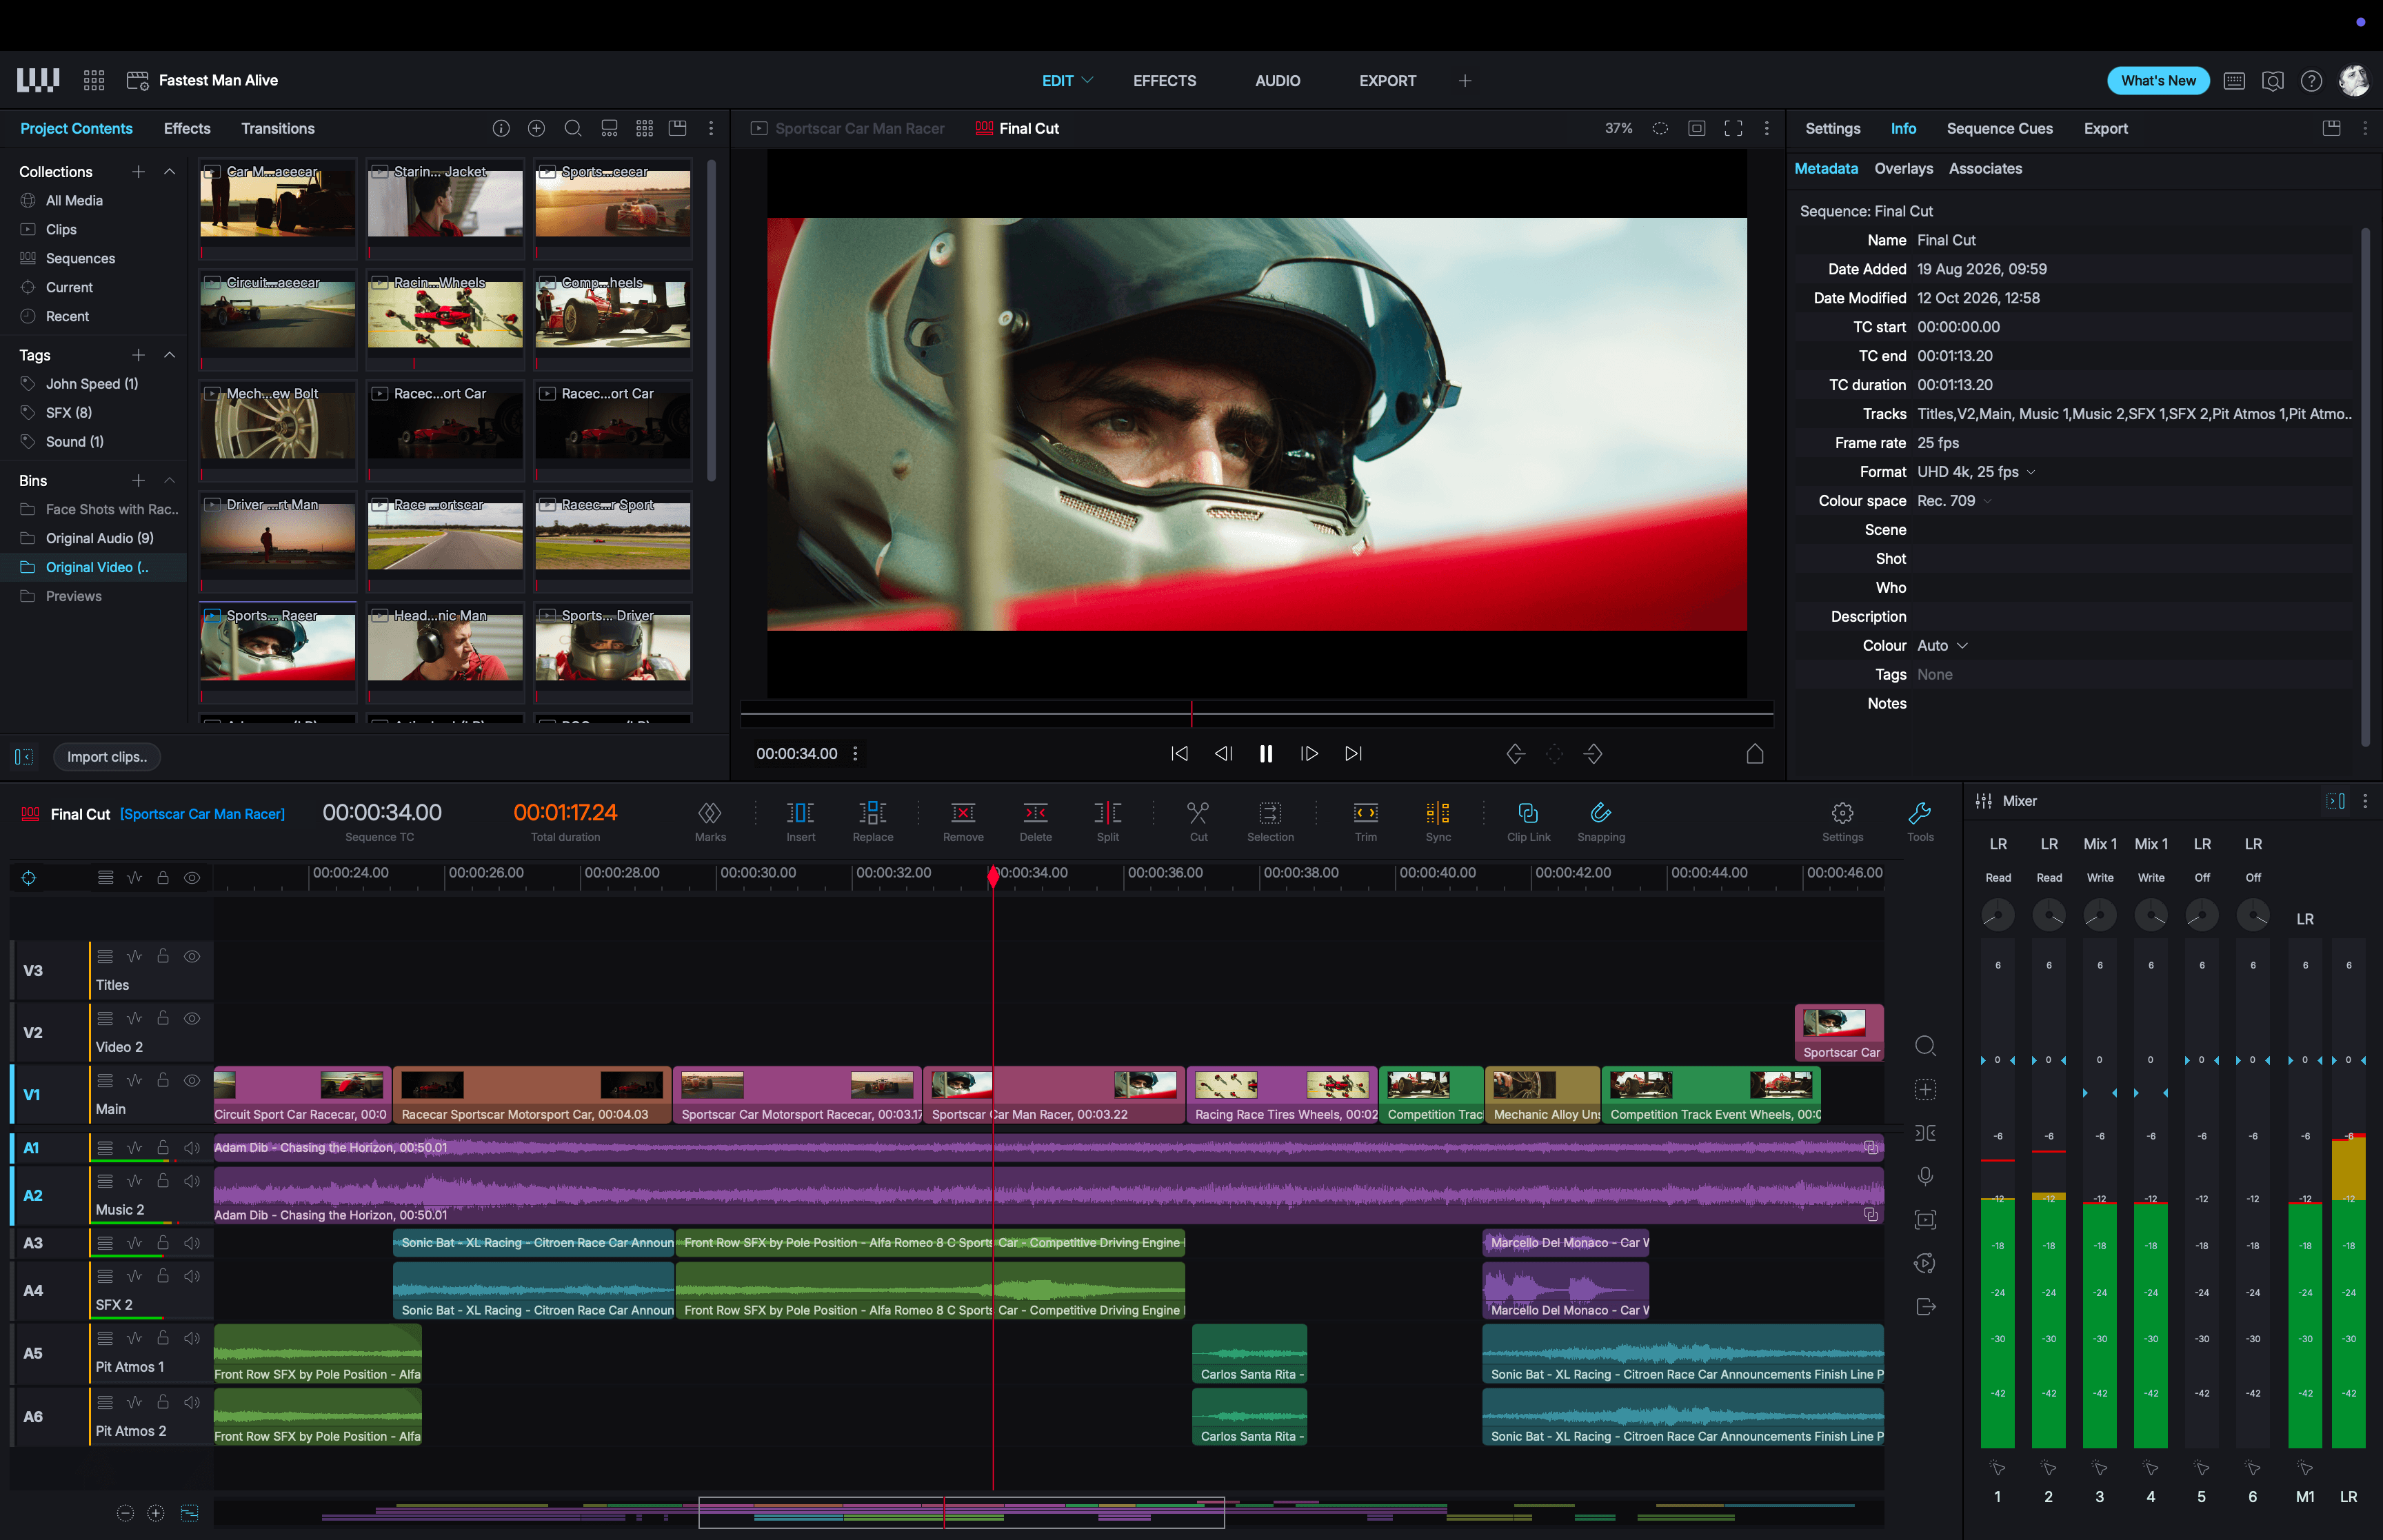
Task: Select the John Speed (1) tag
Action: click(93, 384)
